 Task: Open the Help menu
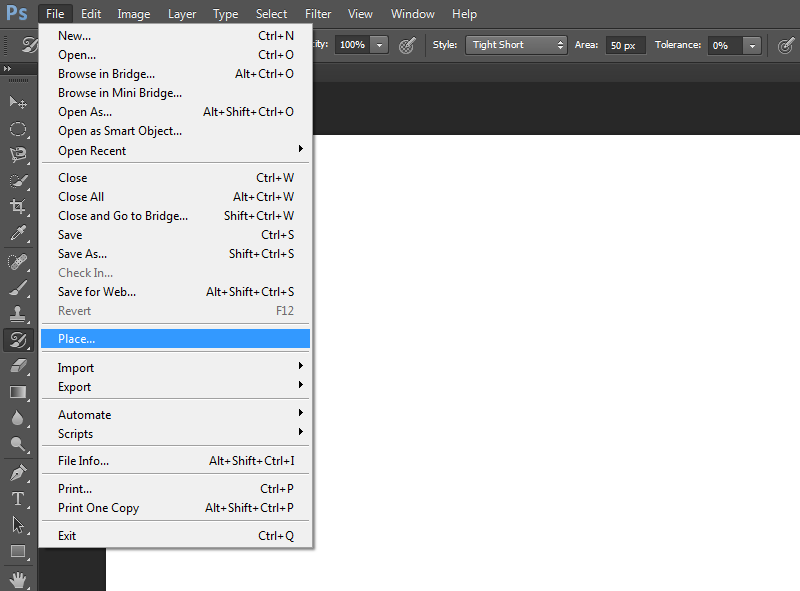pyautogui.click(x=464, y=14)
